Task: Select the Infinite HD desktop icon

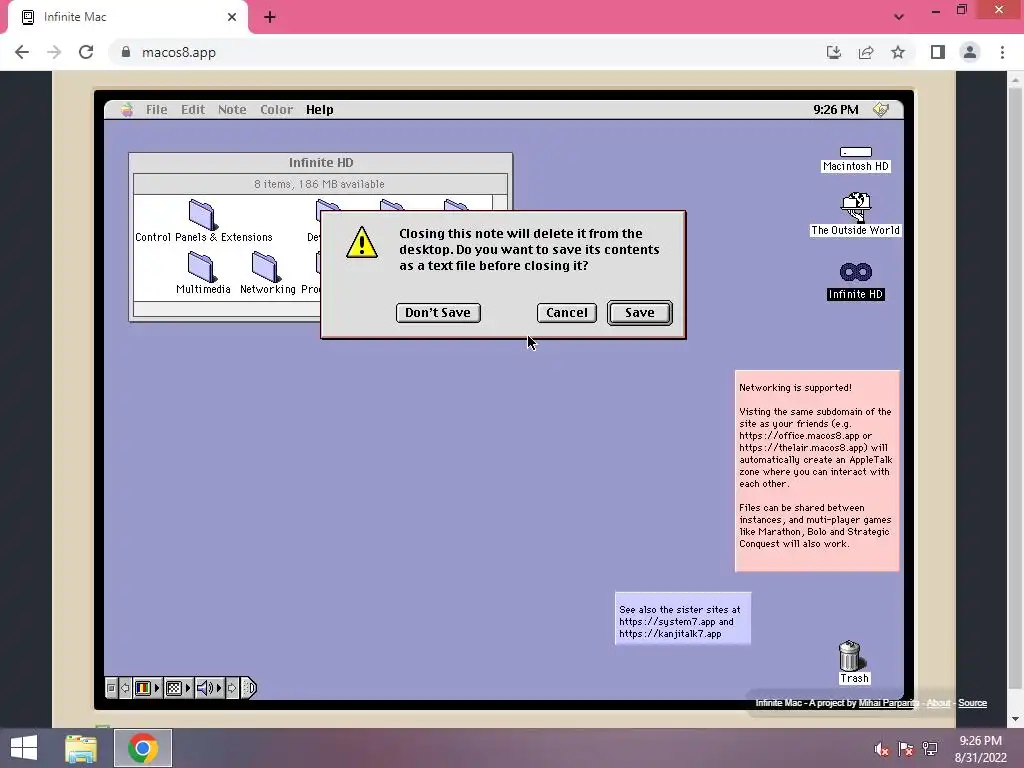Action: [856, 281]
